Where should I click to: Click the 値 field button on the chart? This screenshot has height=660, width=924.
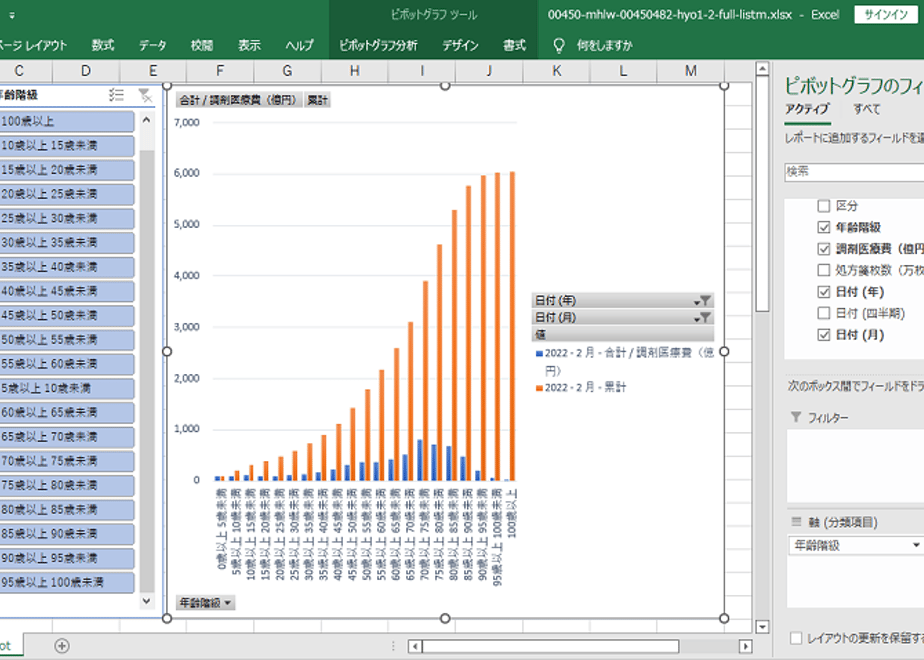(x=622, y=335)
